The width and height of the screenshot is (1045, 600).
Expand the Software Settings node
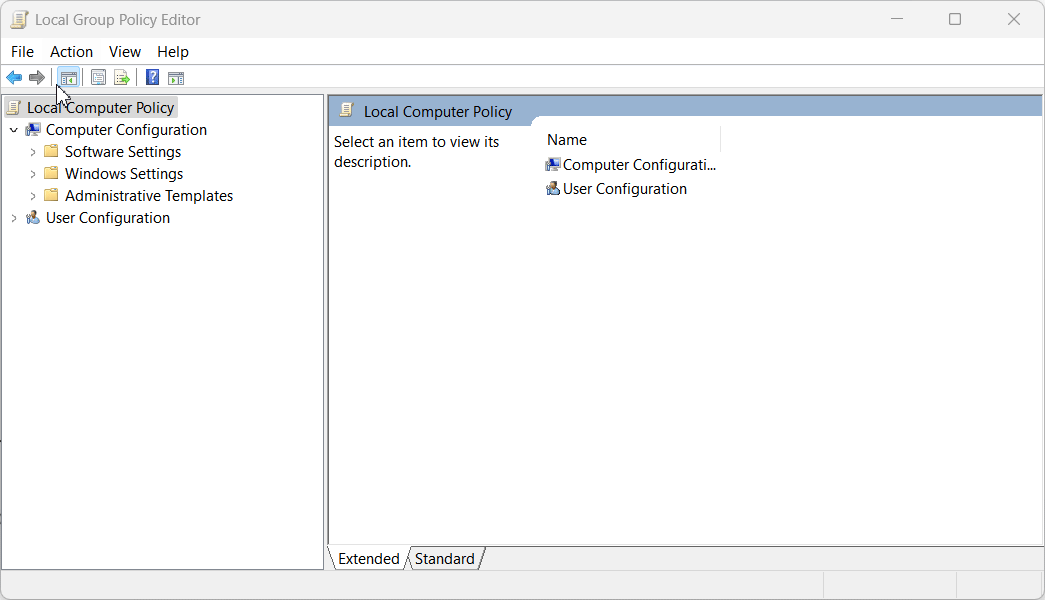tap(33, 152)
